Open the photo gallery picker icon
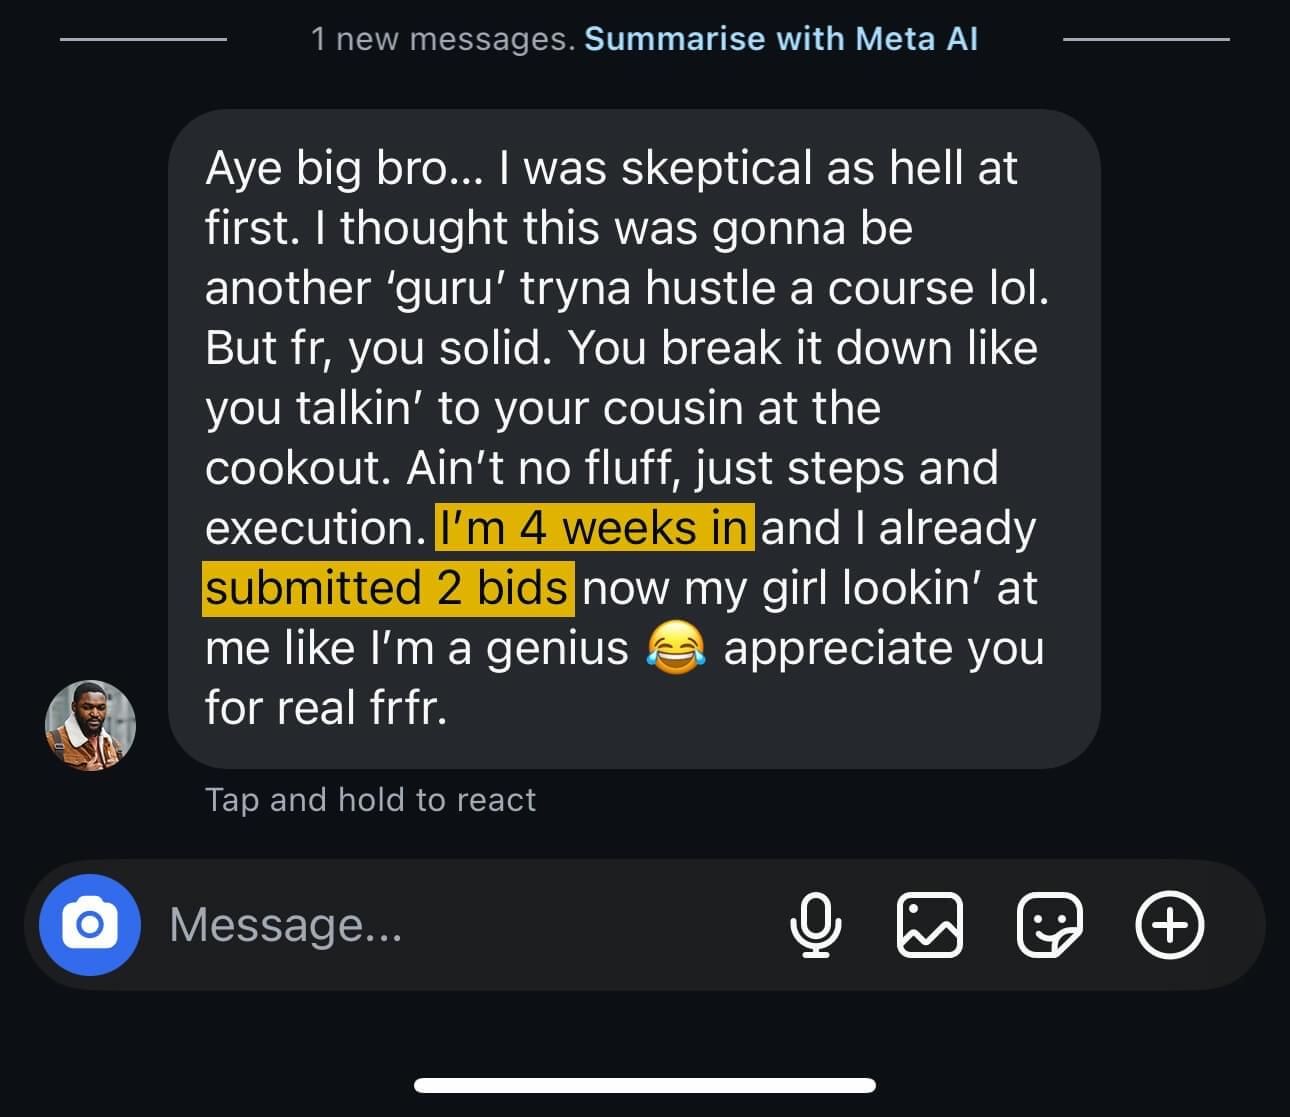The height and width of the screenshot is (1117, 1290). coord(930,925)
